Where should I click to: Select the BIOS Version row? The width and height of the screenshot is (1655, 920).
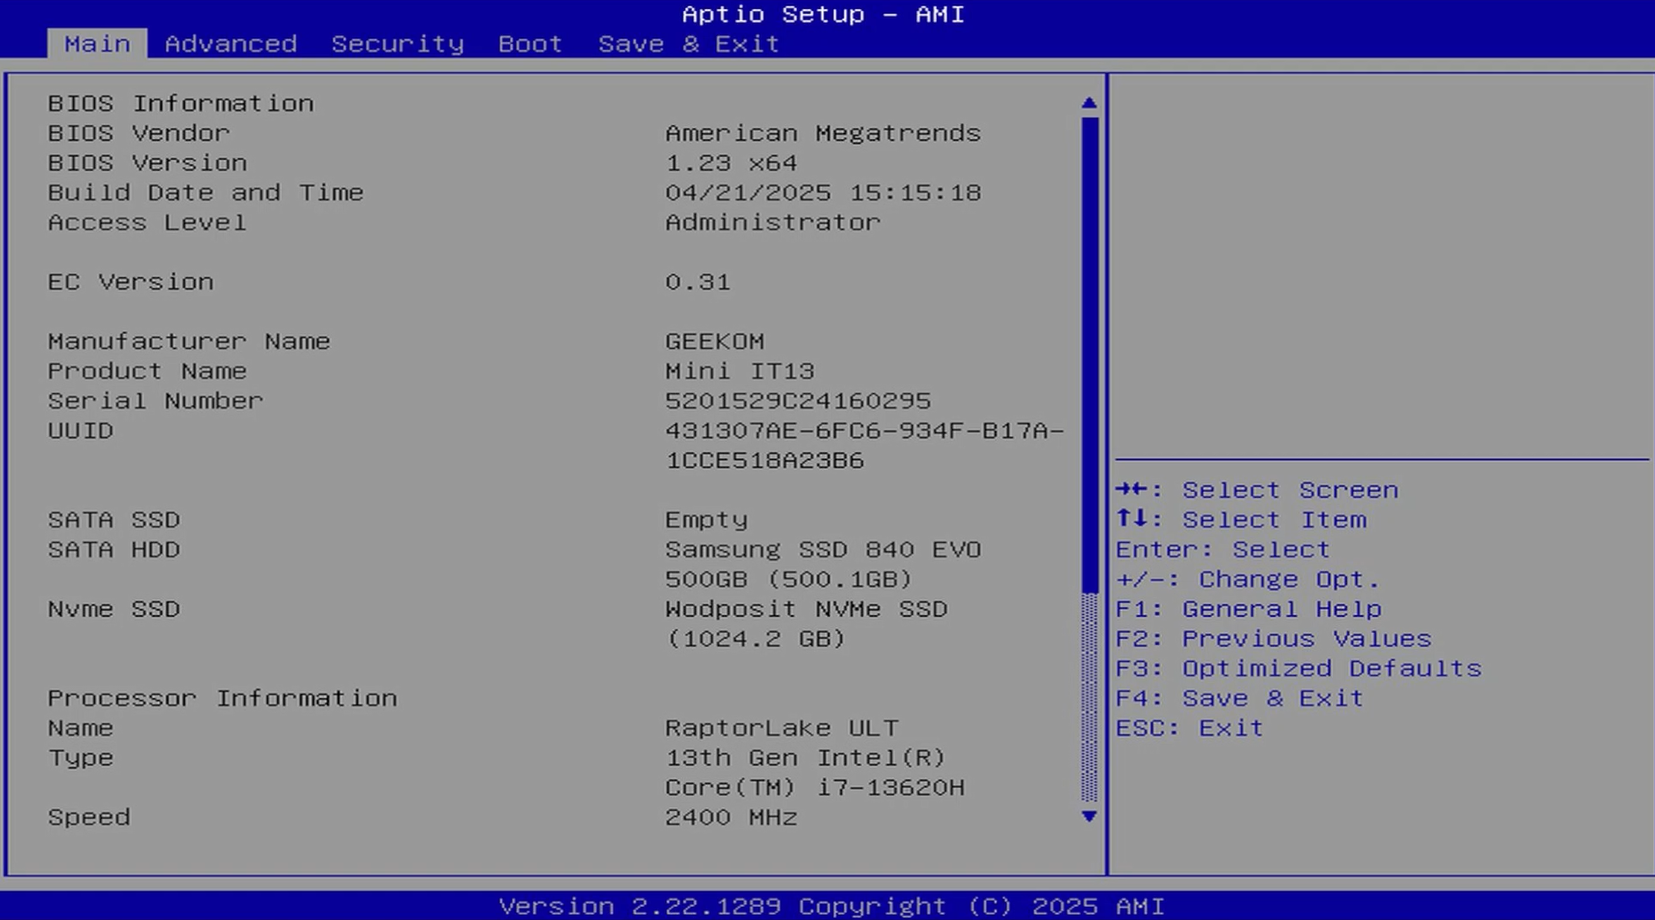(147, 163)
